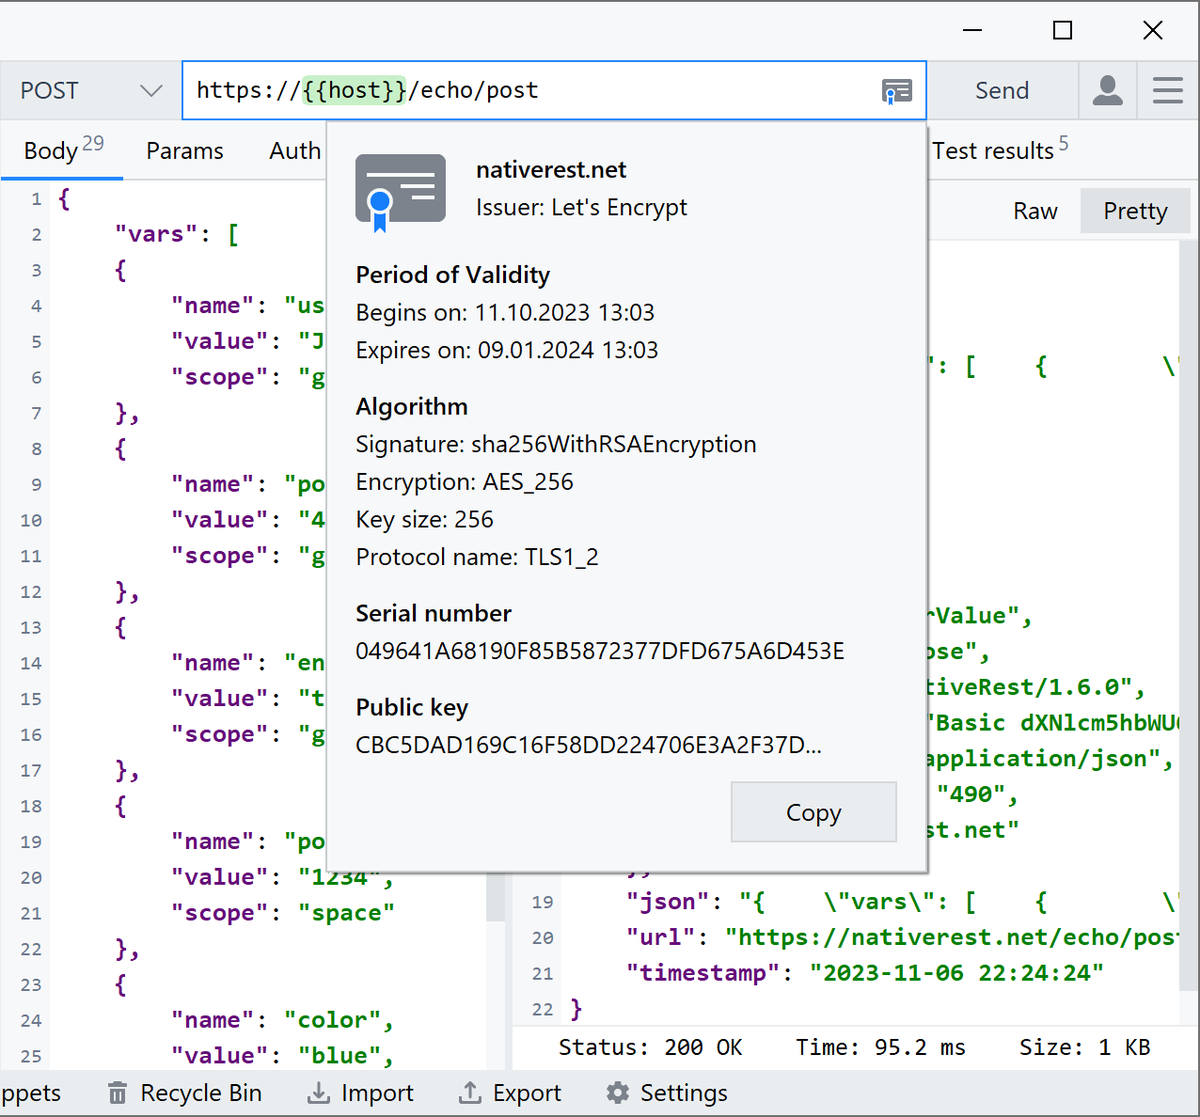This screenshot has width=1200, height=1117.
Task: Open the Test results tab
Action: pos(1000,150)
